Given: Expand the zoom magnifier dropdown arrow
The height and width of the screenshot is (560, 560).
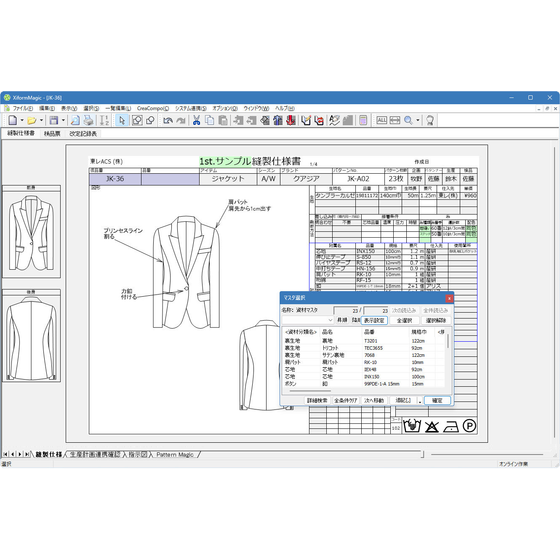Looking at the screenshot, I should [x=418, y=120].
